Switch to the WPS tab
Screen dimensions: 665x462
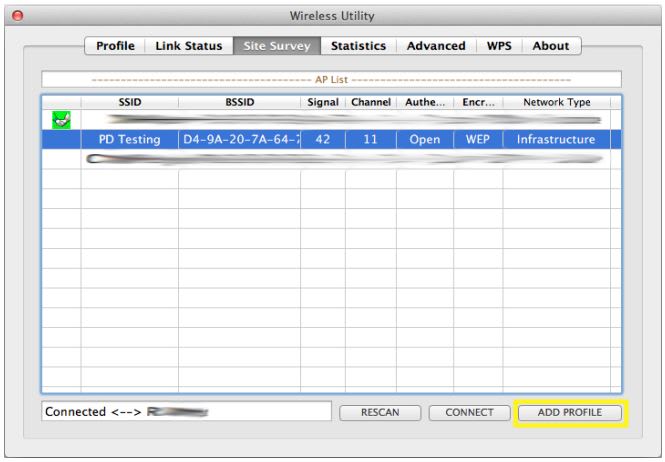(499, 46)
